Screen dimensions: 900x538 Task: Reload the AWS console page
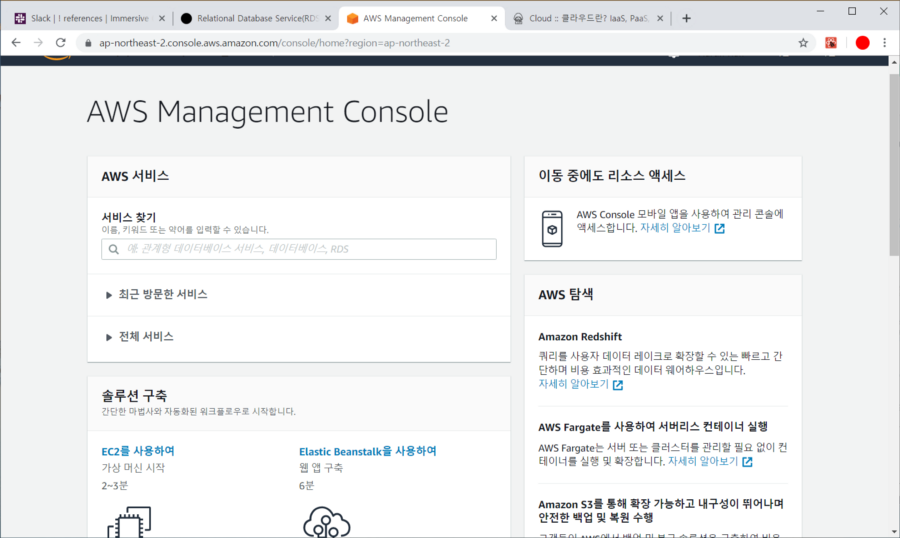coord(60,42)
